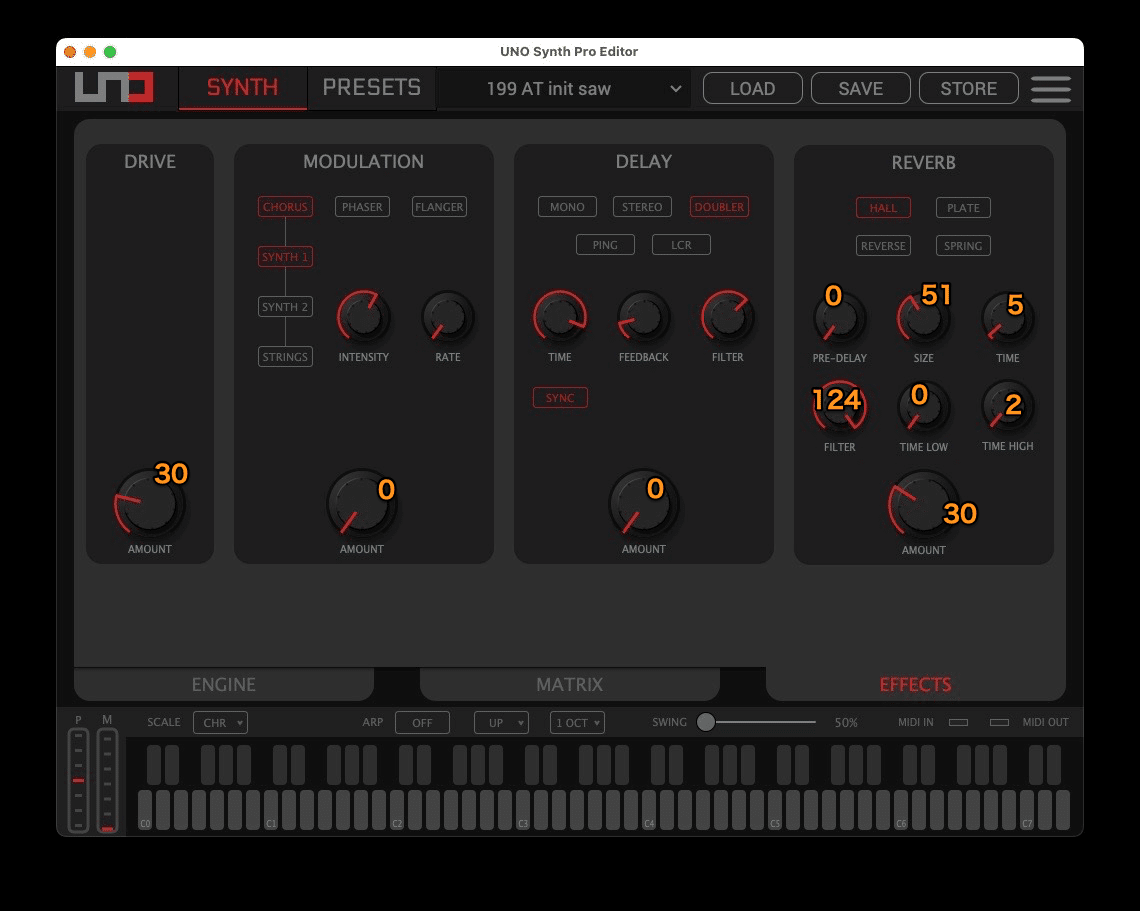Click the MODULATION INTENSITY knob
1140x911 pixels.
coord(363,316)
